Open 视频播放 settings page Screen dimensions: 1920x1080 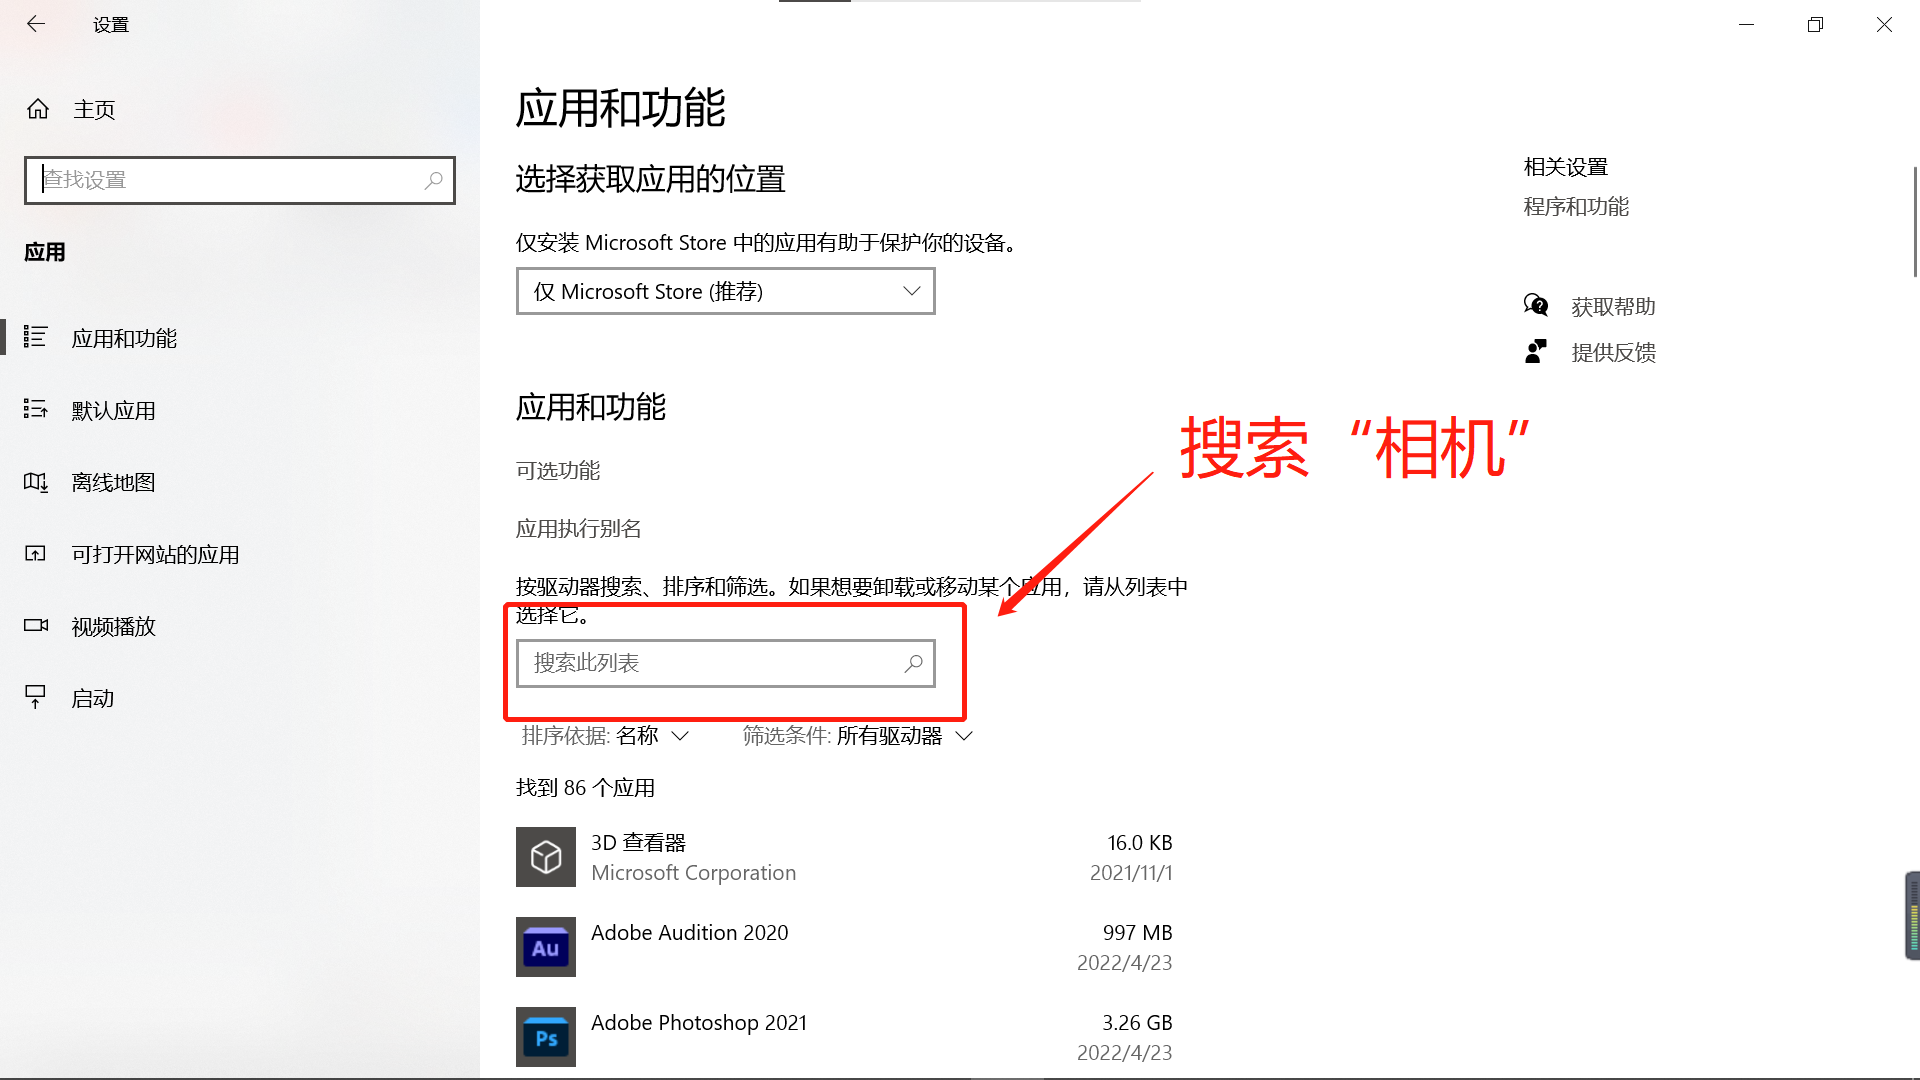113,627
